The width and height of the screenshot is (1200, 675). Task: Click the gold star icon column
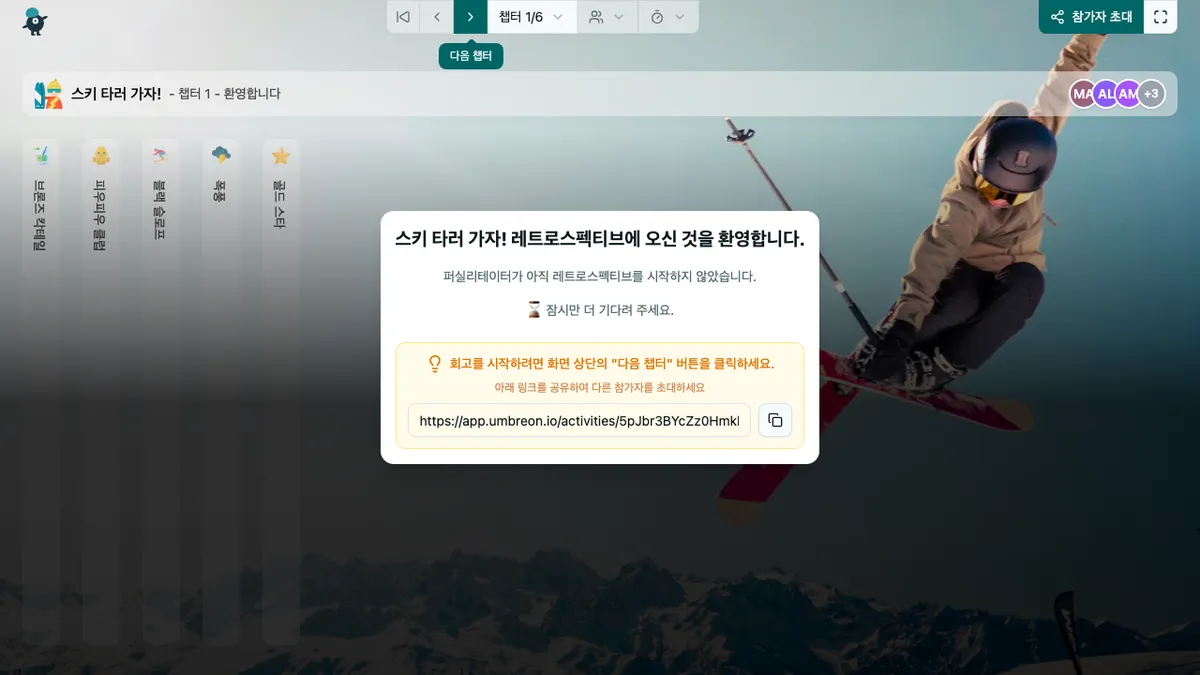(281, 156)
